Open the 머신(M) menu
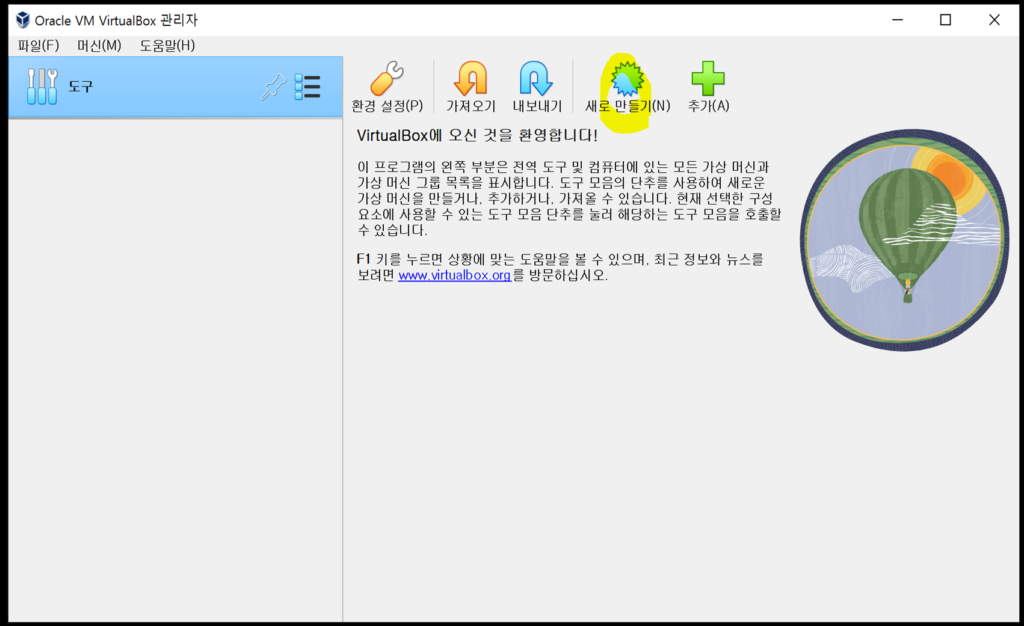1024x626 pixels. click(x=99, y=46)
